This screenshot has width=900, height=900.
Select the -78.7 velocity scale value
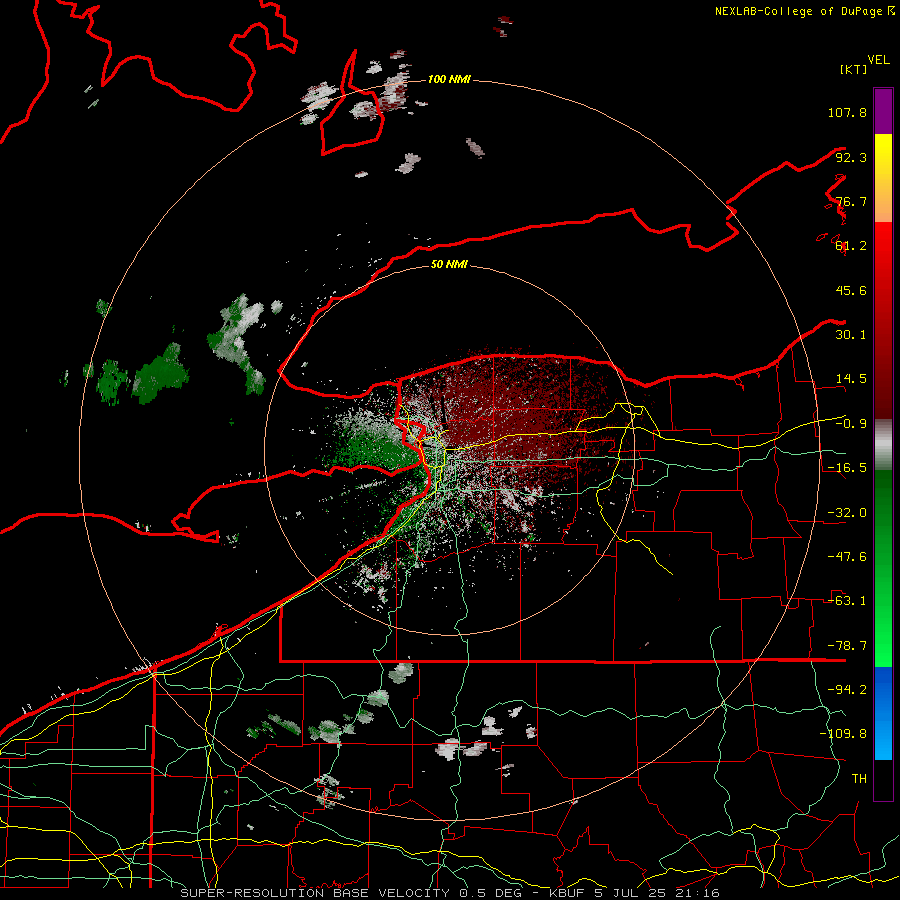pyautogui.click(x=847, y=646)
